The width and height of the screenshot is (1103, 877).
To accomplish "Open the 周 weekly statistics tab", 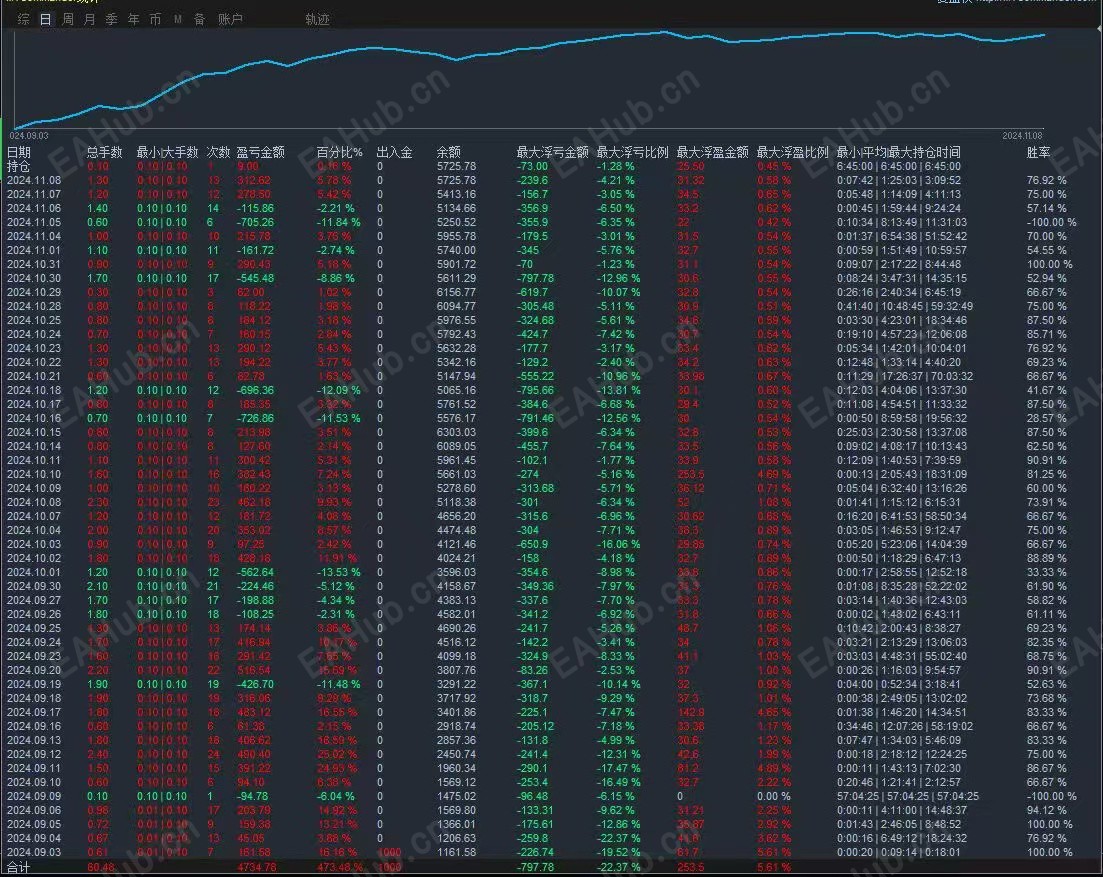I will coord(68,19).
